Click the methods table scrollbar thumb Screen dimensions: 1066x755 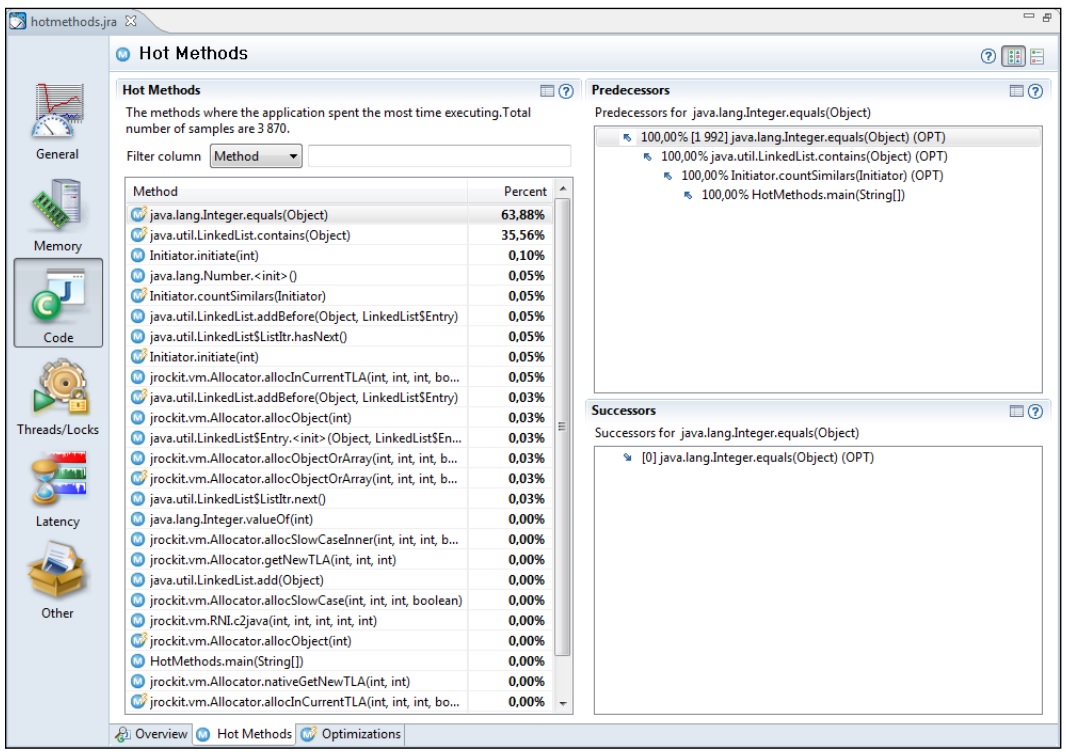(x=563, y=427)
